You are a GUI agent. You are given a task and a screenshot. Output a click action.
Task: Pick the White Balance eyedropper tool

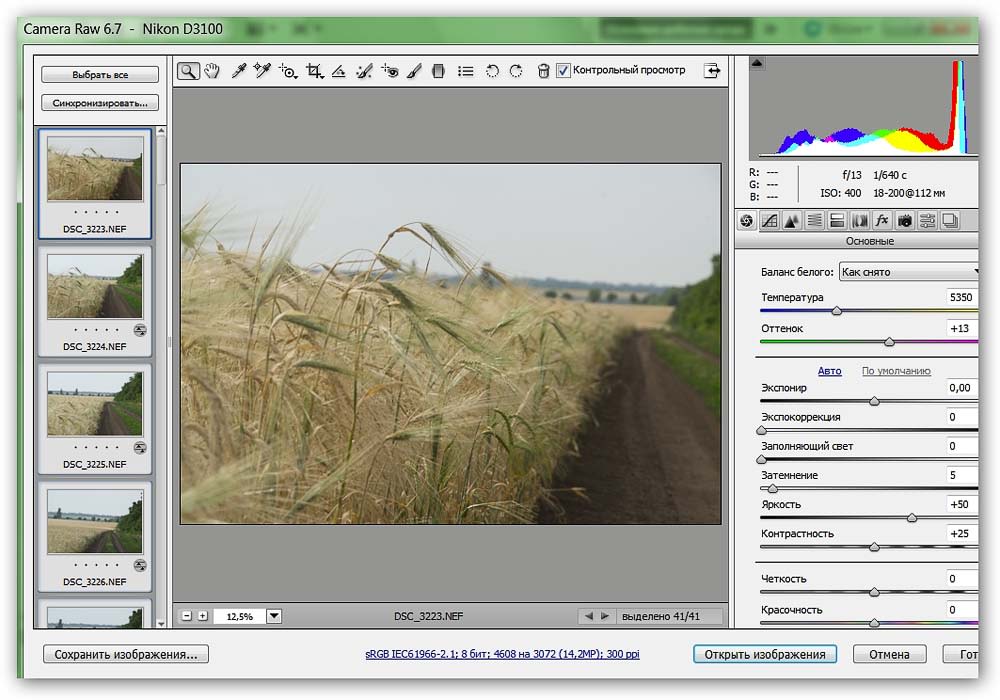click(x=239, y=71)
